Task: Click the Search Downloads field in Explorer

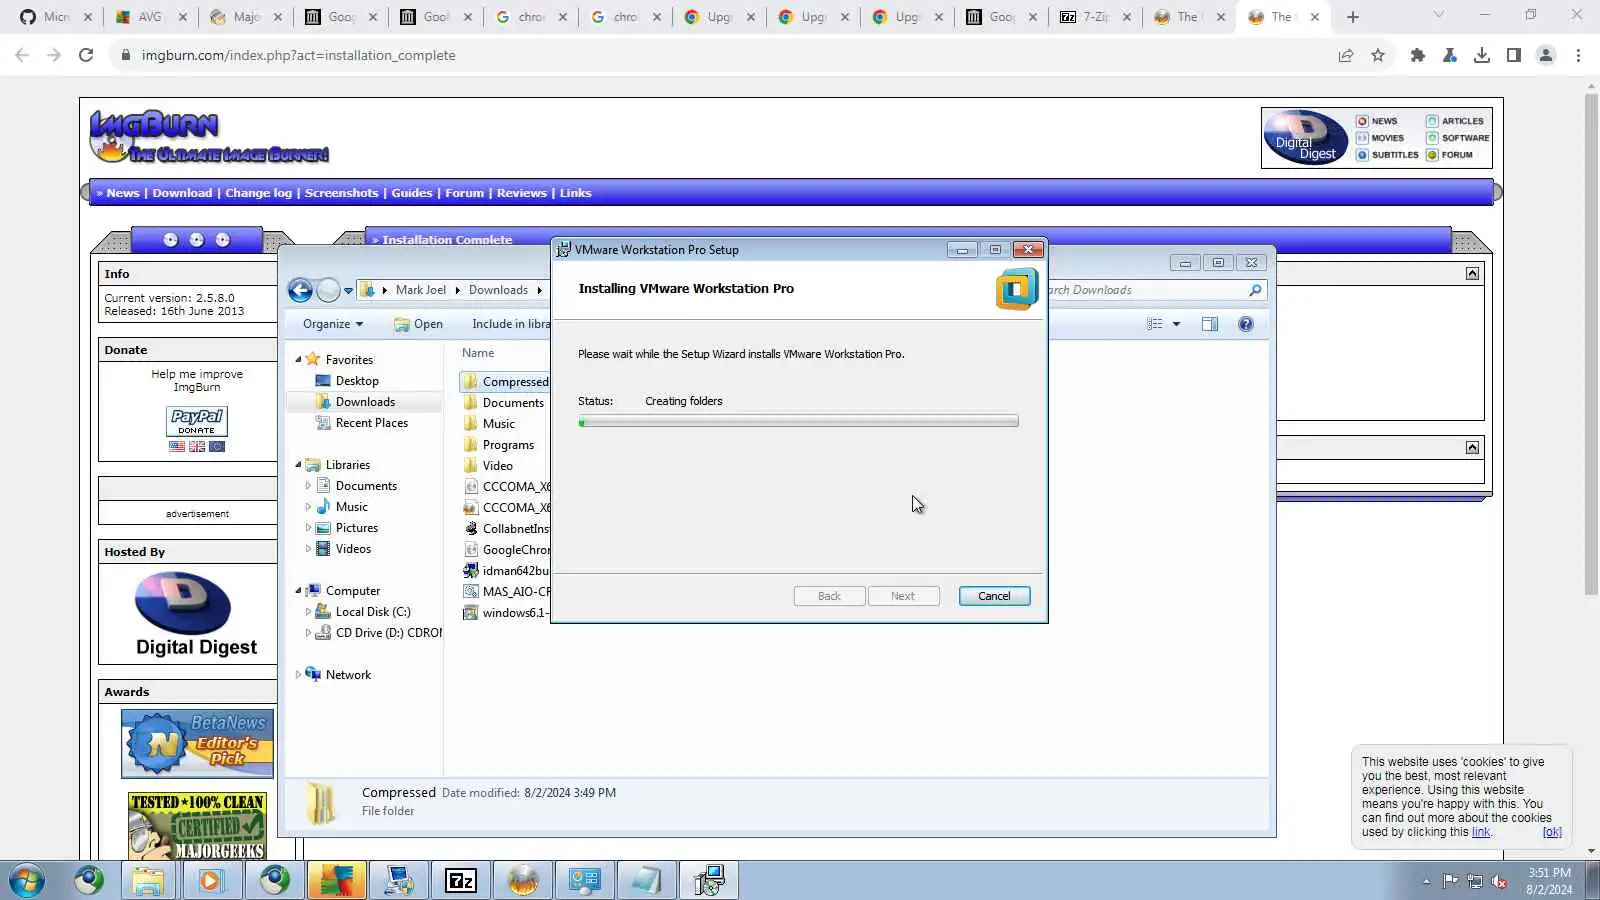Action: (x=1155, y=290)
